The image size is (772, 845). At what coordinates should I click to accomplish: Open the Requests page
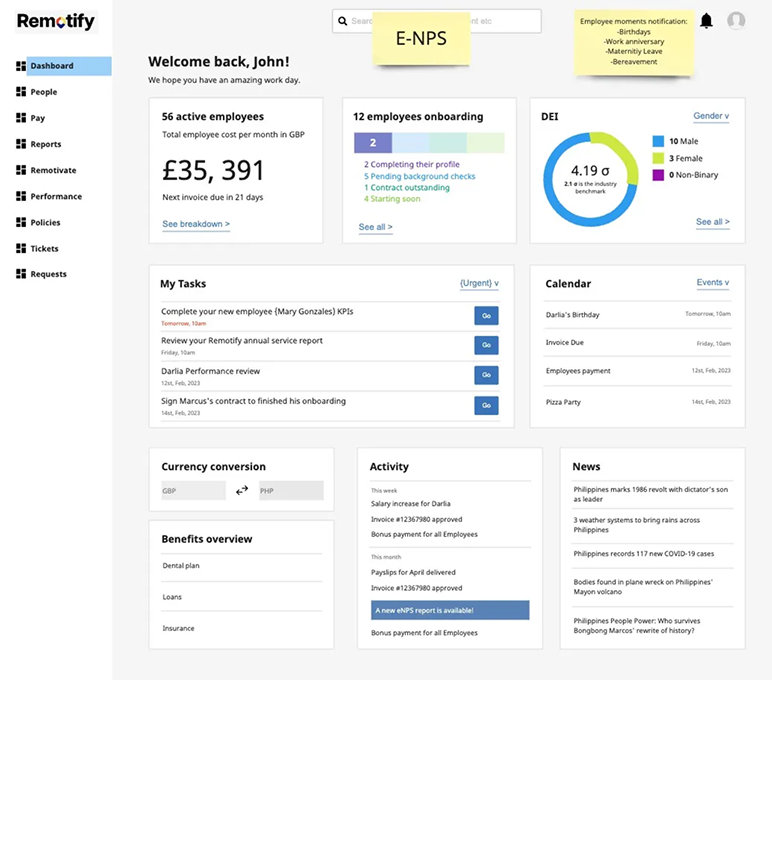tap(48, 274)
